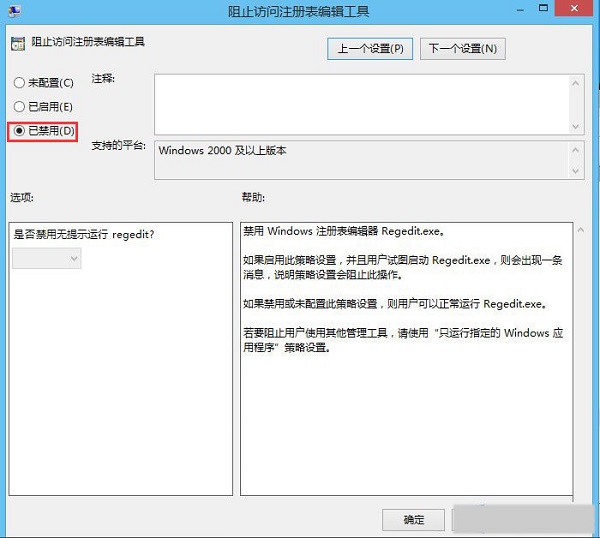Image resolution: width=600 pixels, height=538 pixels.
Task: Click comment box scroll-up arrow
Action: click(x=576, y=83)
